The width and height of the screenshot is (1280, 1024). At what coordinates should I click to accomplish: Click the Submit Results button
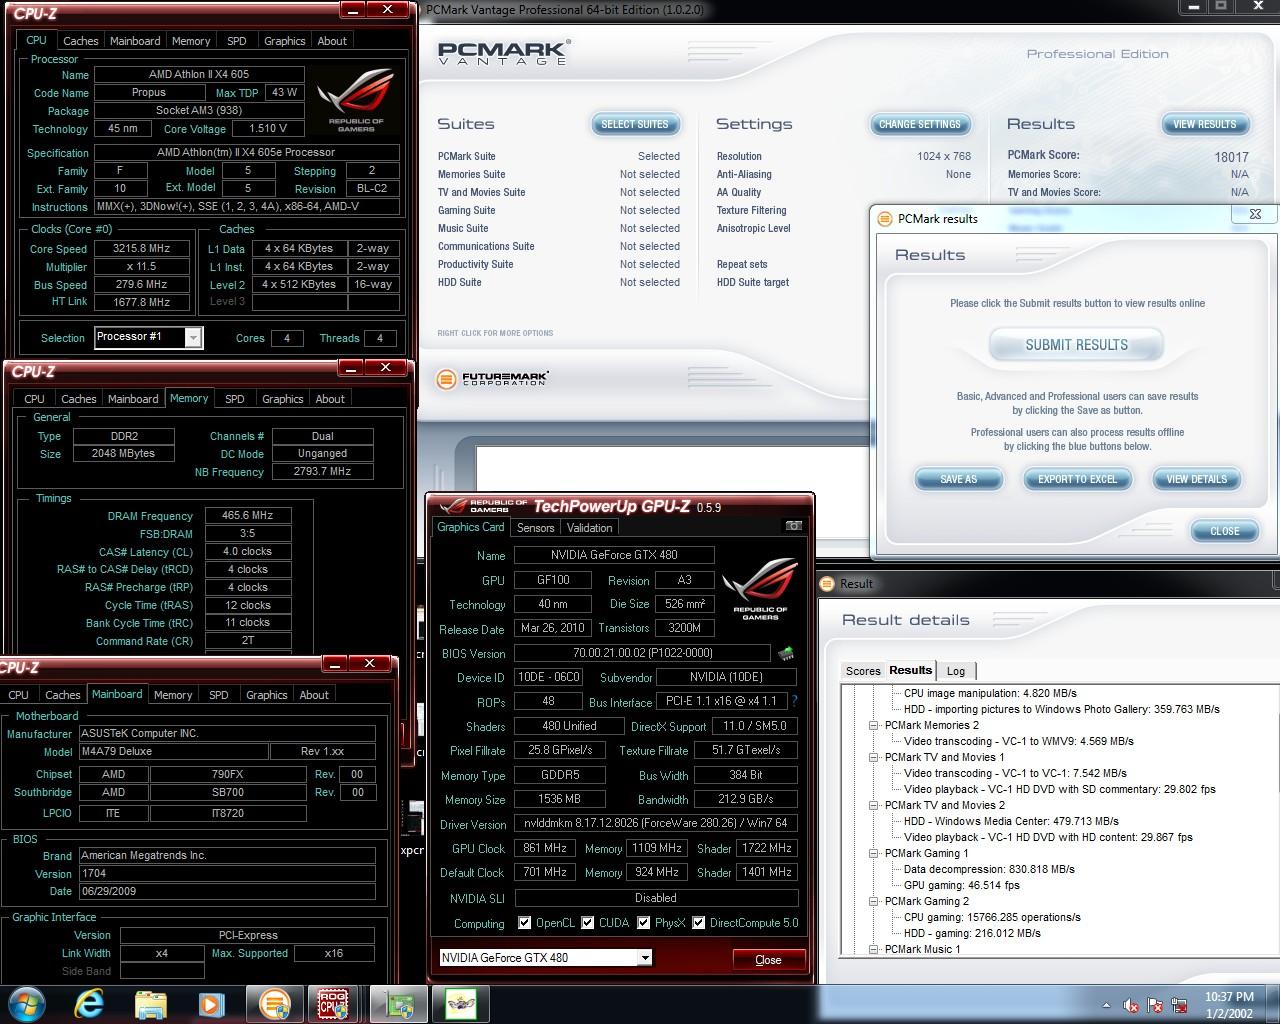pyautogui.click(x=1076, y=345)
